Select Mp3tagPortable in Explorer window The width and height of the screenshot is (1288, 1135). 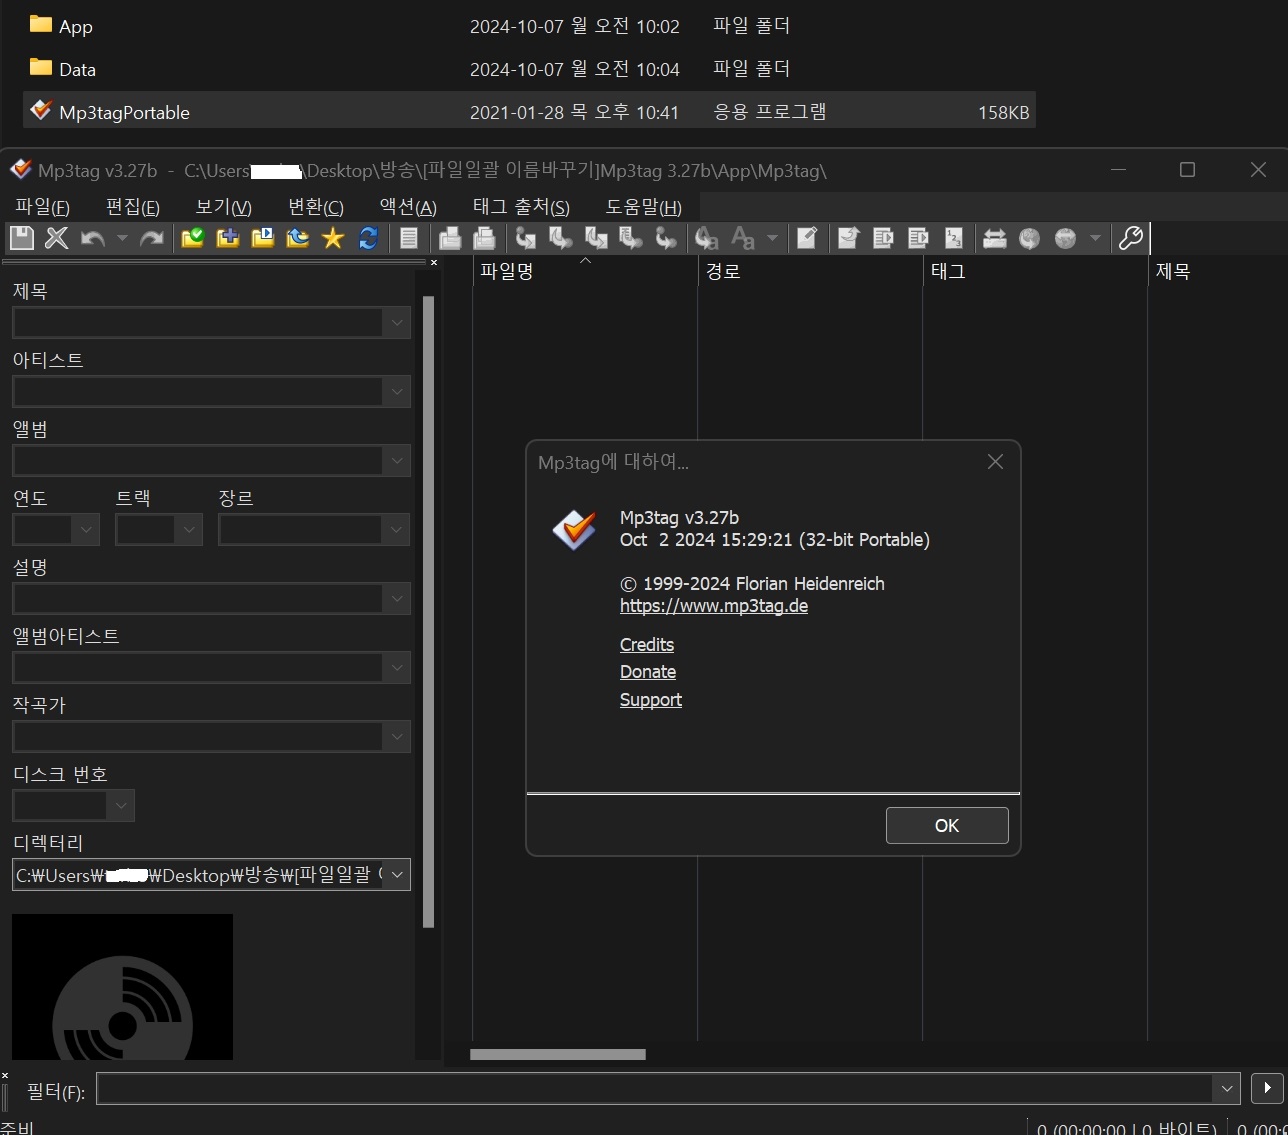529,111
